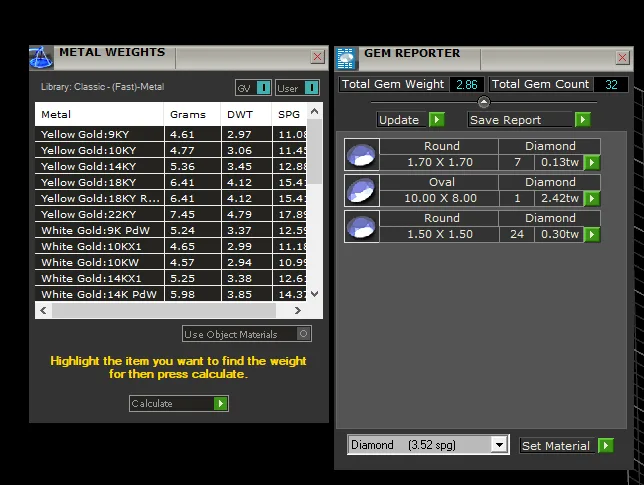Select the oval 10.00 X 8.00 gem thumbnail
Viewport: 644px width, 485px height.
[x=361, y=191]
